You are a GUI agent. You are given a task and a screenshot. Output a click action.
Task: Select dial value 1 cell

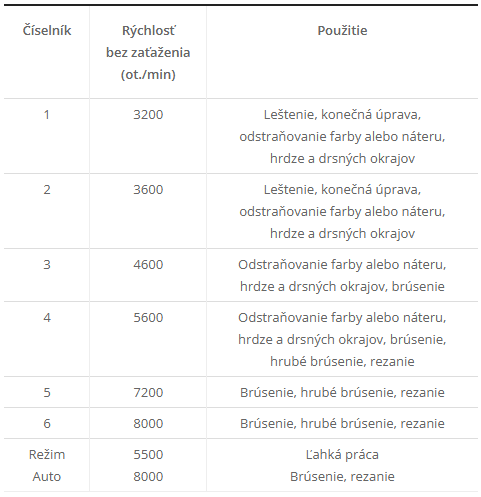[47, 115]
